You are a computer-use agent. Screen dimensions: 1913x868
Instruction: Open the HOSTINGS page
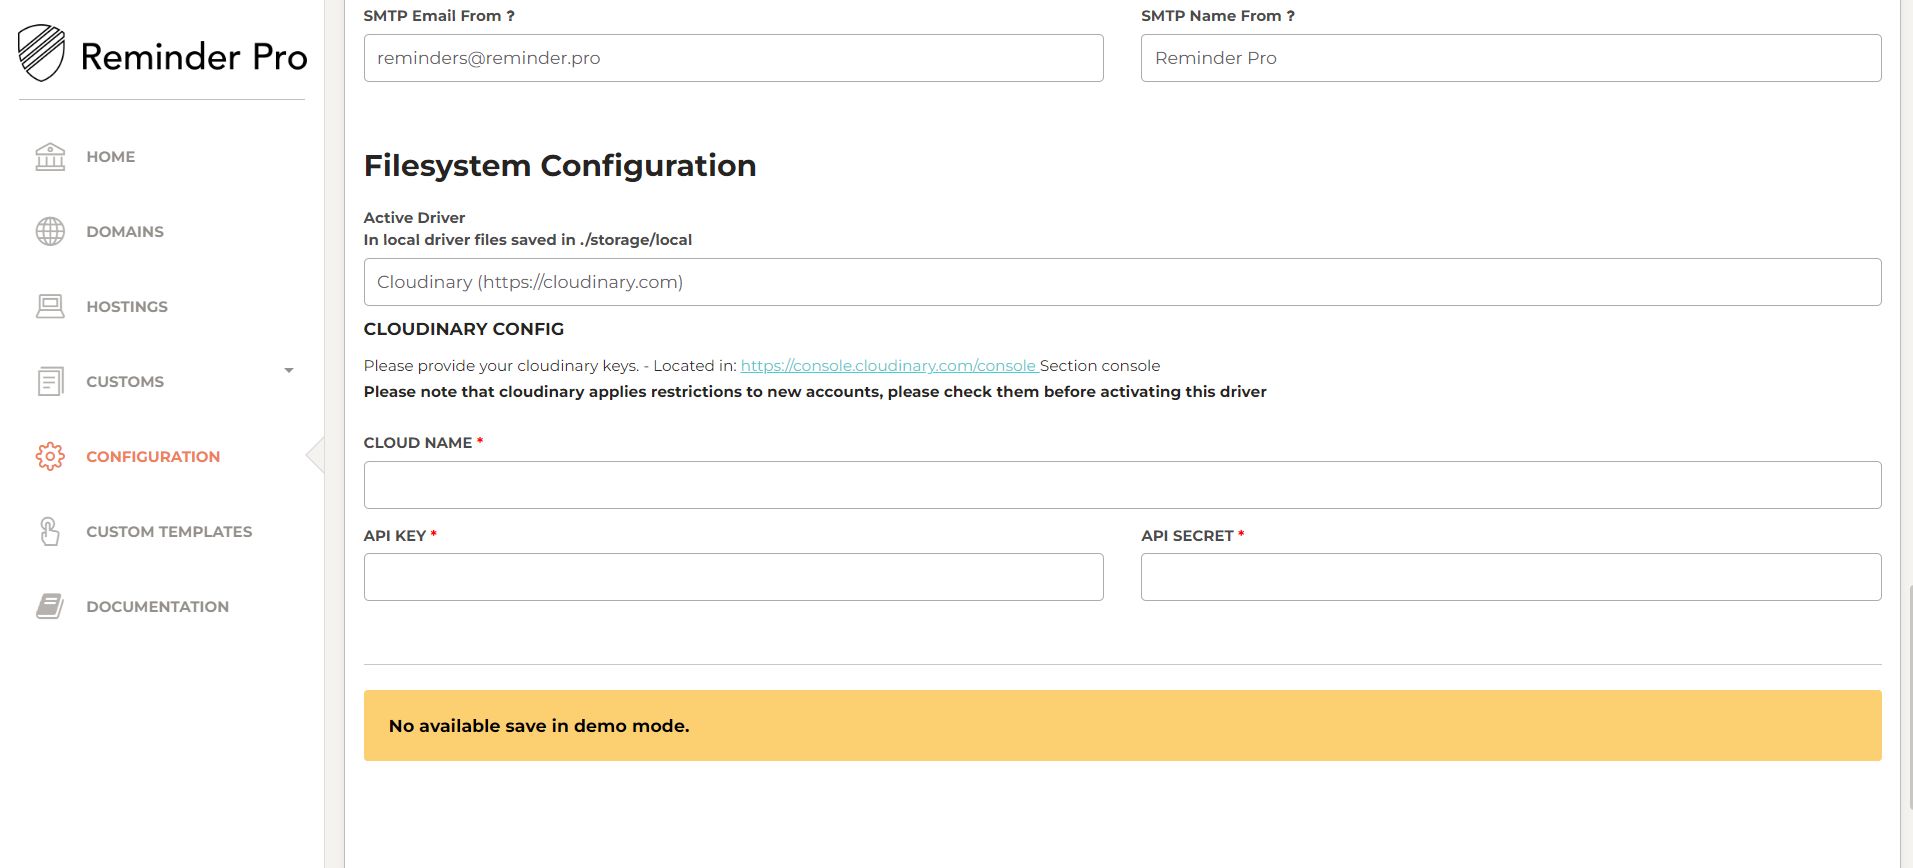click(x=127, y=307)
